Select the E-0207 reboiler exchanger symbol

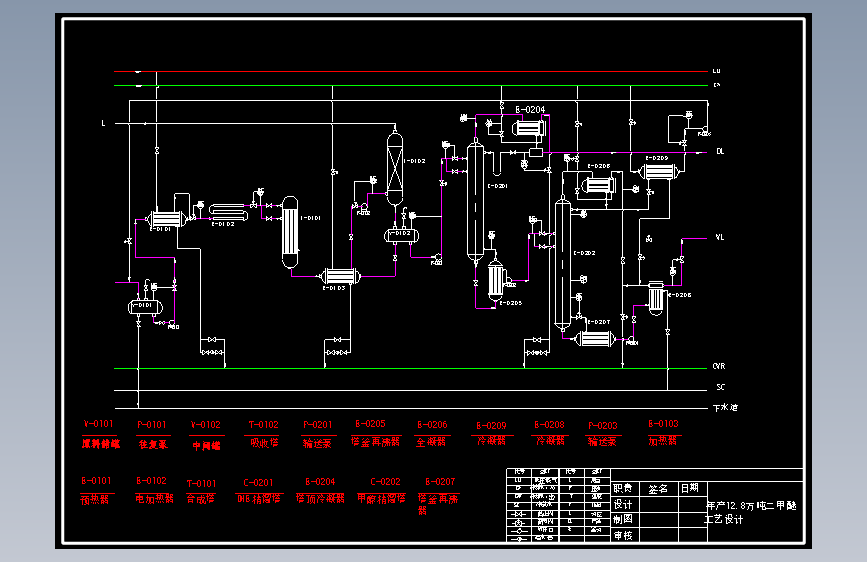595,339
